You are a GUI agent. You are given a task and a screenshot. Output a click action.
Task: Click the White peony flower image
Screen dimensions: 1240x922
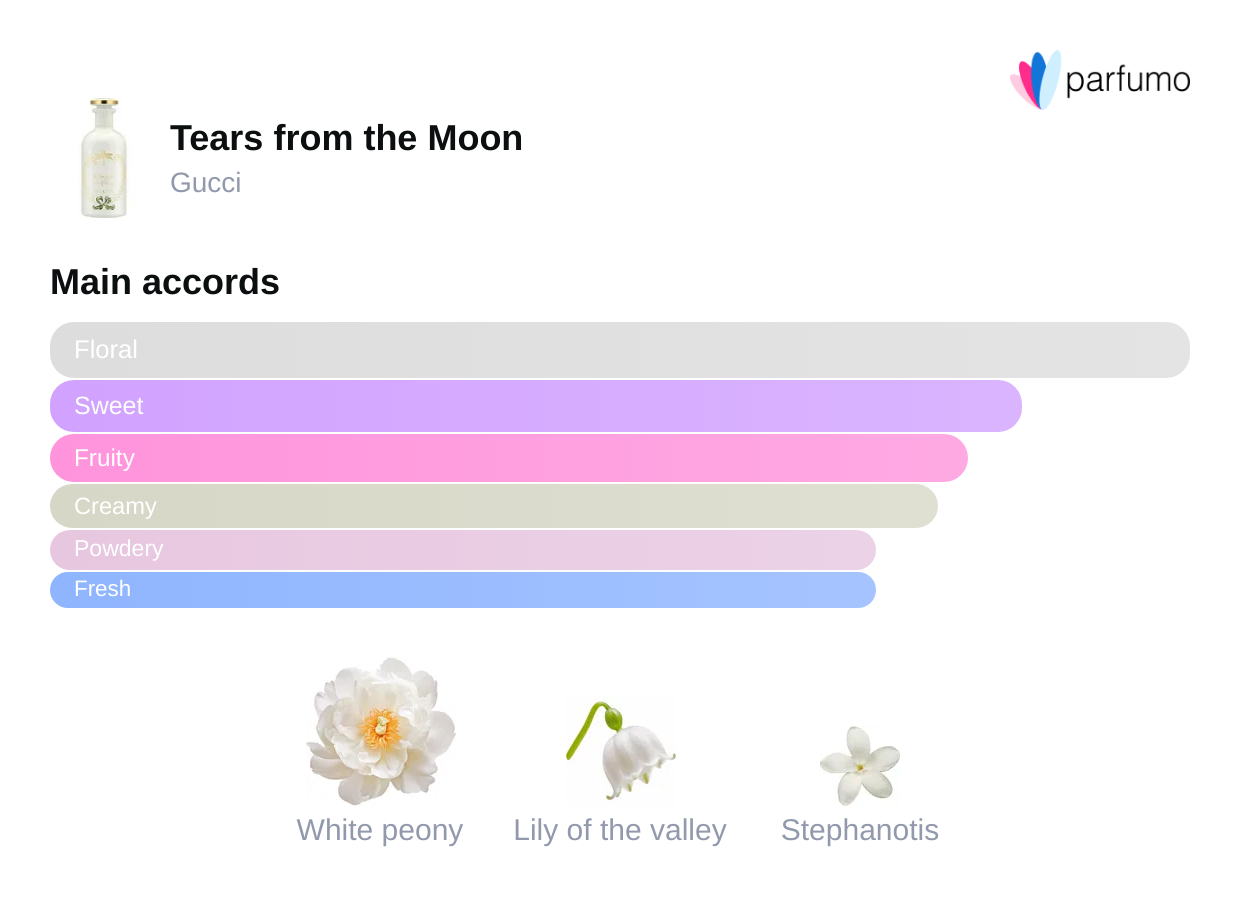[x=380, y=731]
